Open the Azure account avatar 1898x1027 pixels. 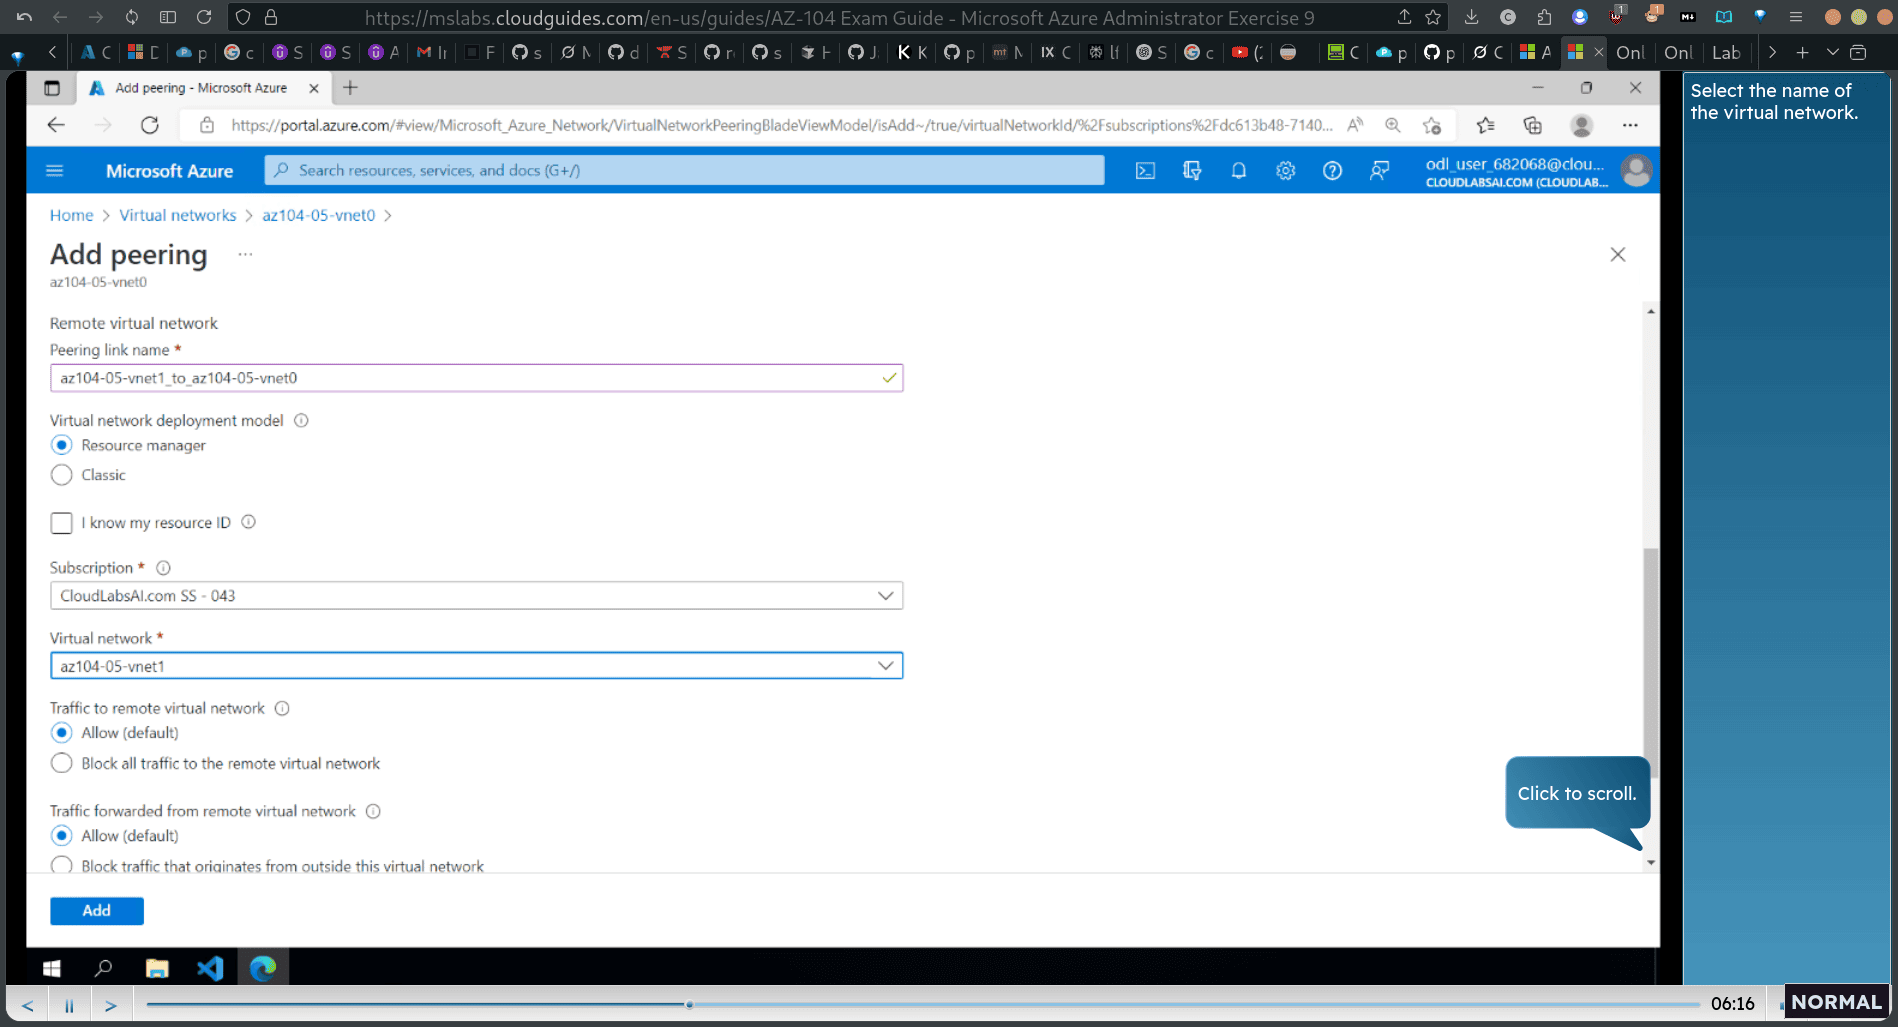(1636, 171)
